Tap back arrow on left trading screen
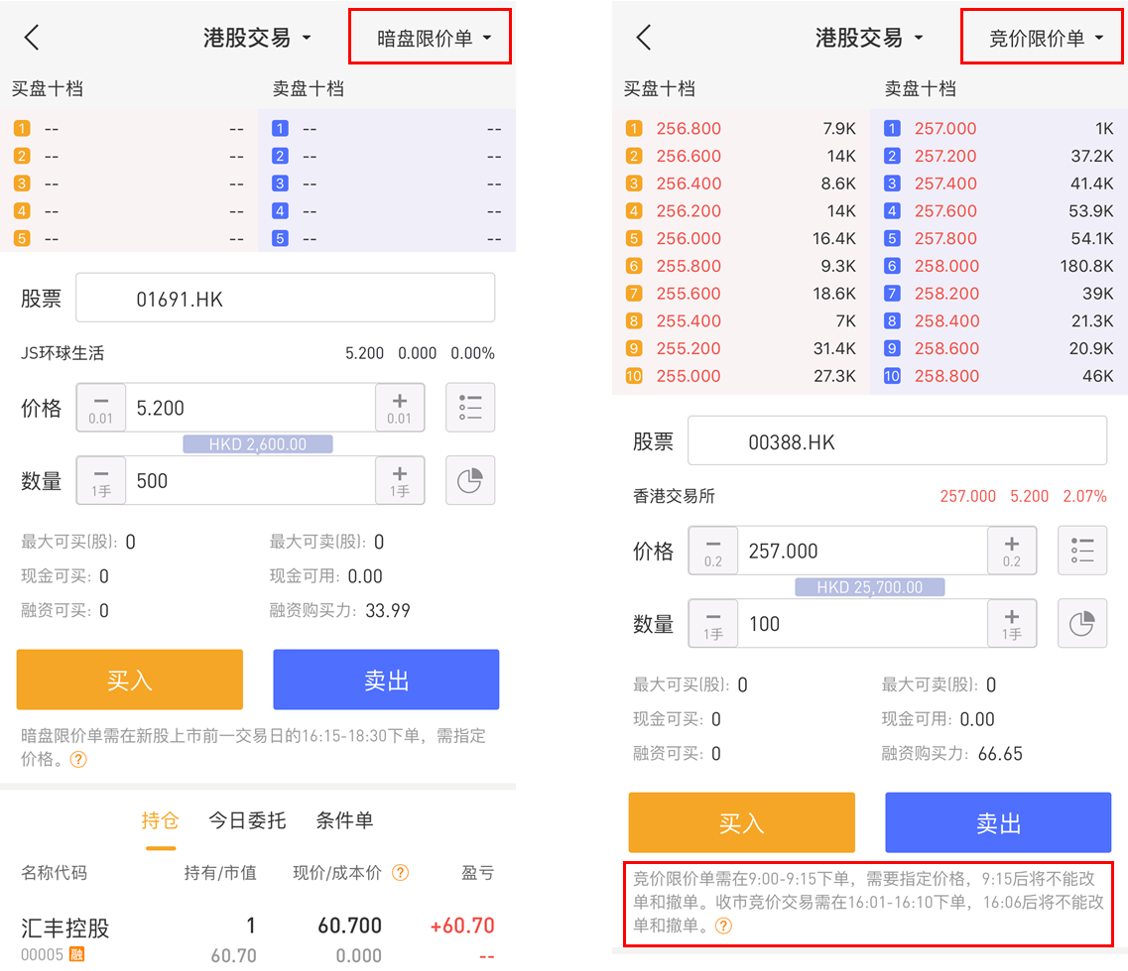The image size is (1128, 971). coord(32,38)
